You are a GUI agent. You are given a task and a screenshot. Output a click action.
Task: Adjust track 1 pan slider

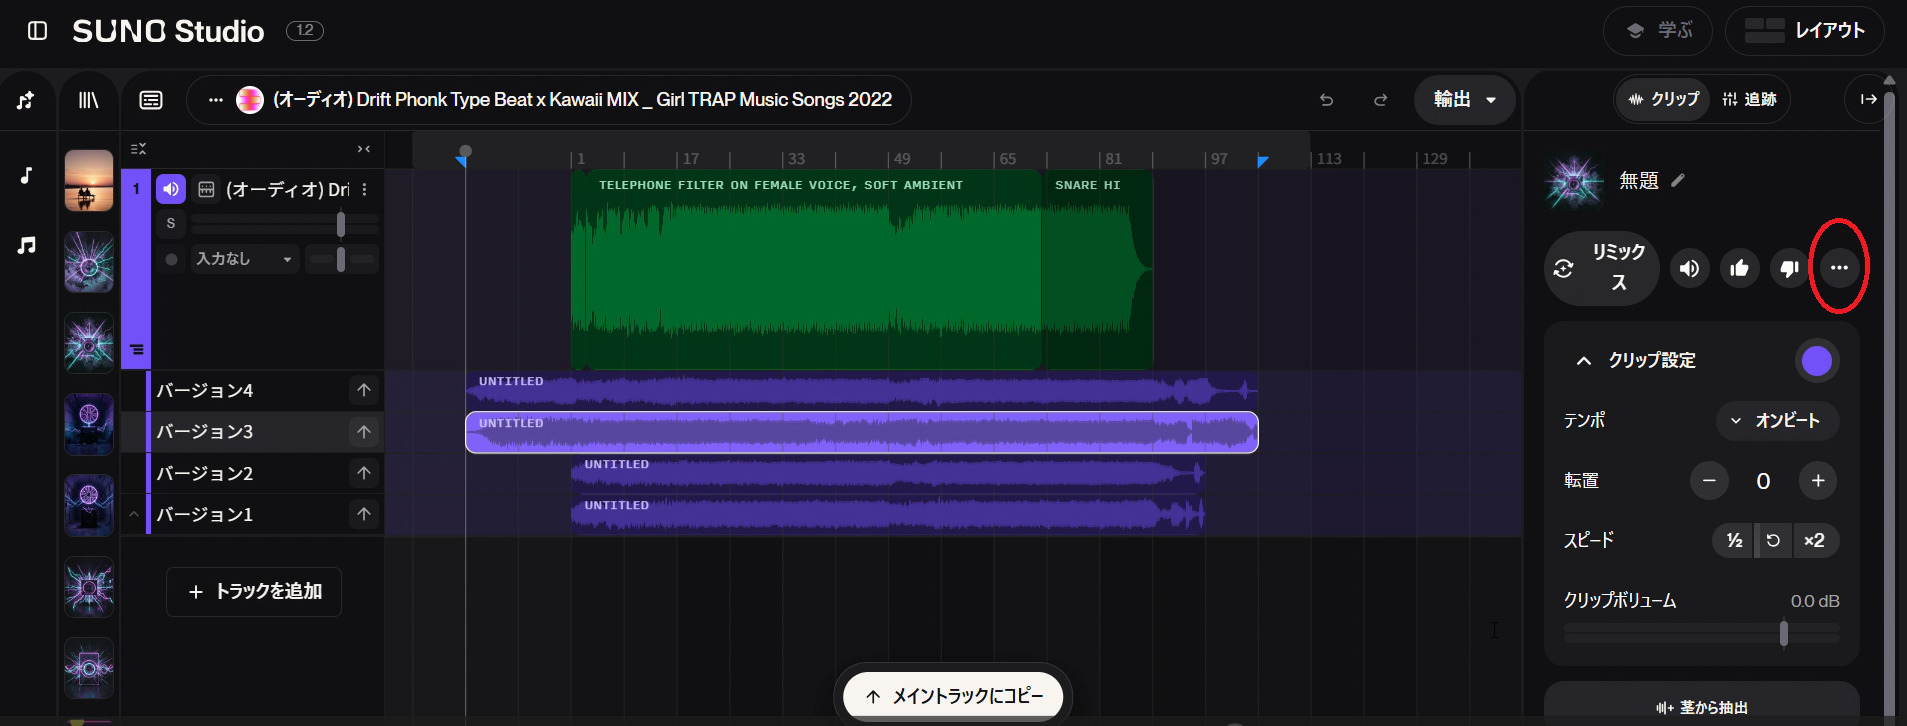tap(341, 259)
